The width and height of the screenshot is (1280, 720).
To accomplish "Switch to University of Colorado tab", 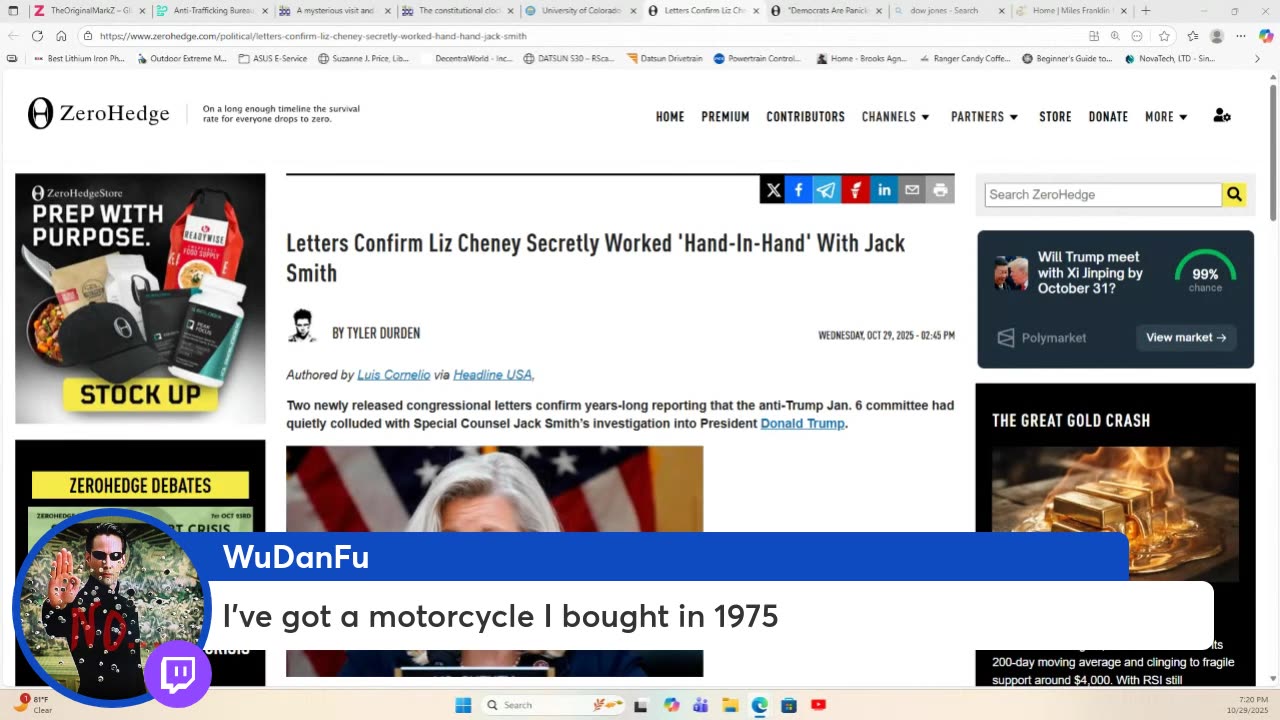I will point(581,11).
